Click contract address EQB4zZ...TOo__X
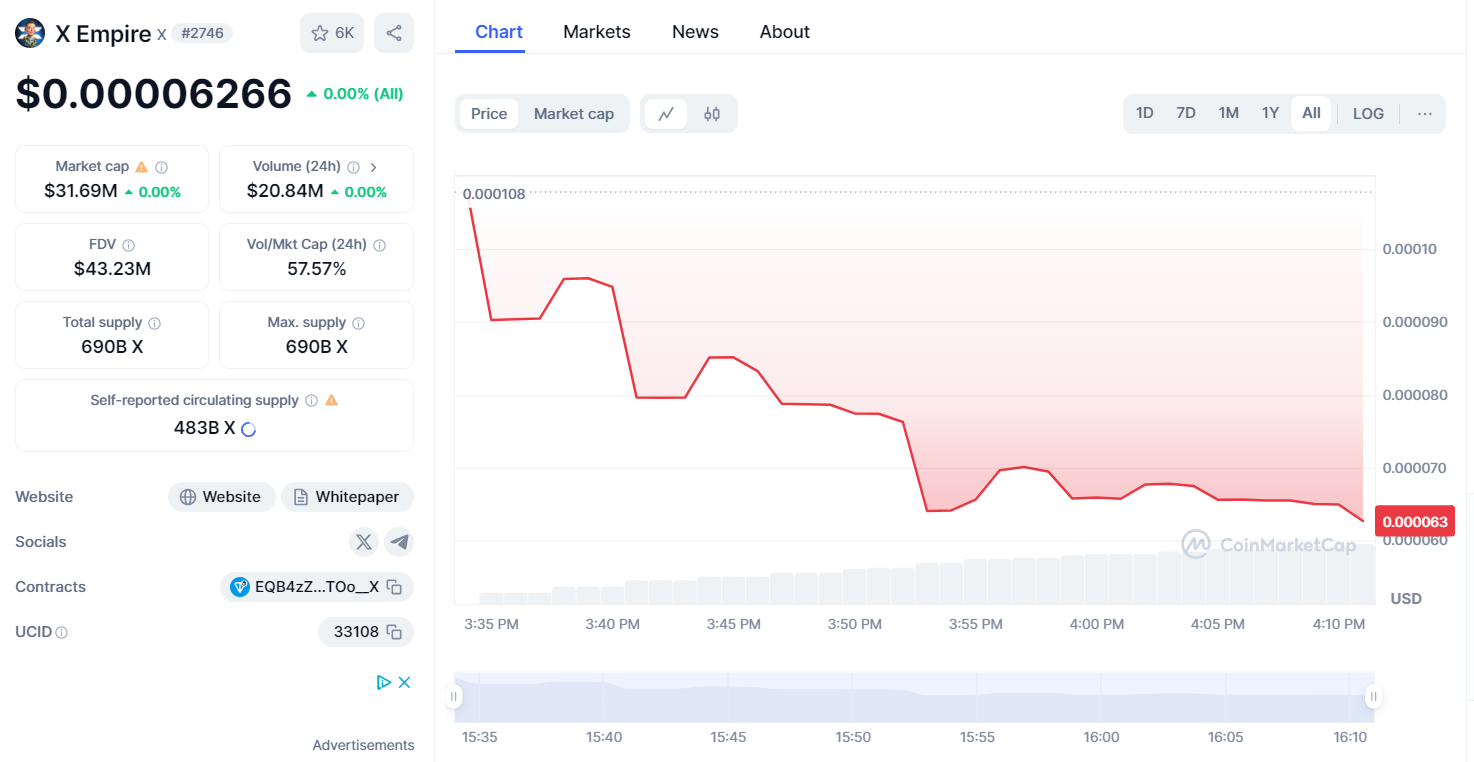This screenshot has width=1474, height=762. tap(317, 587)
